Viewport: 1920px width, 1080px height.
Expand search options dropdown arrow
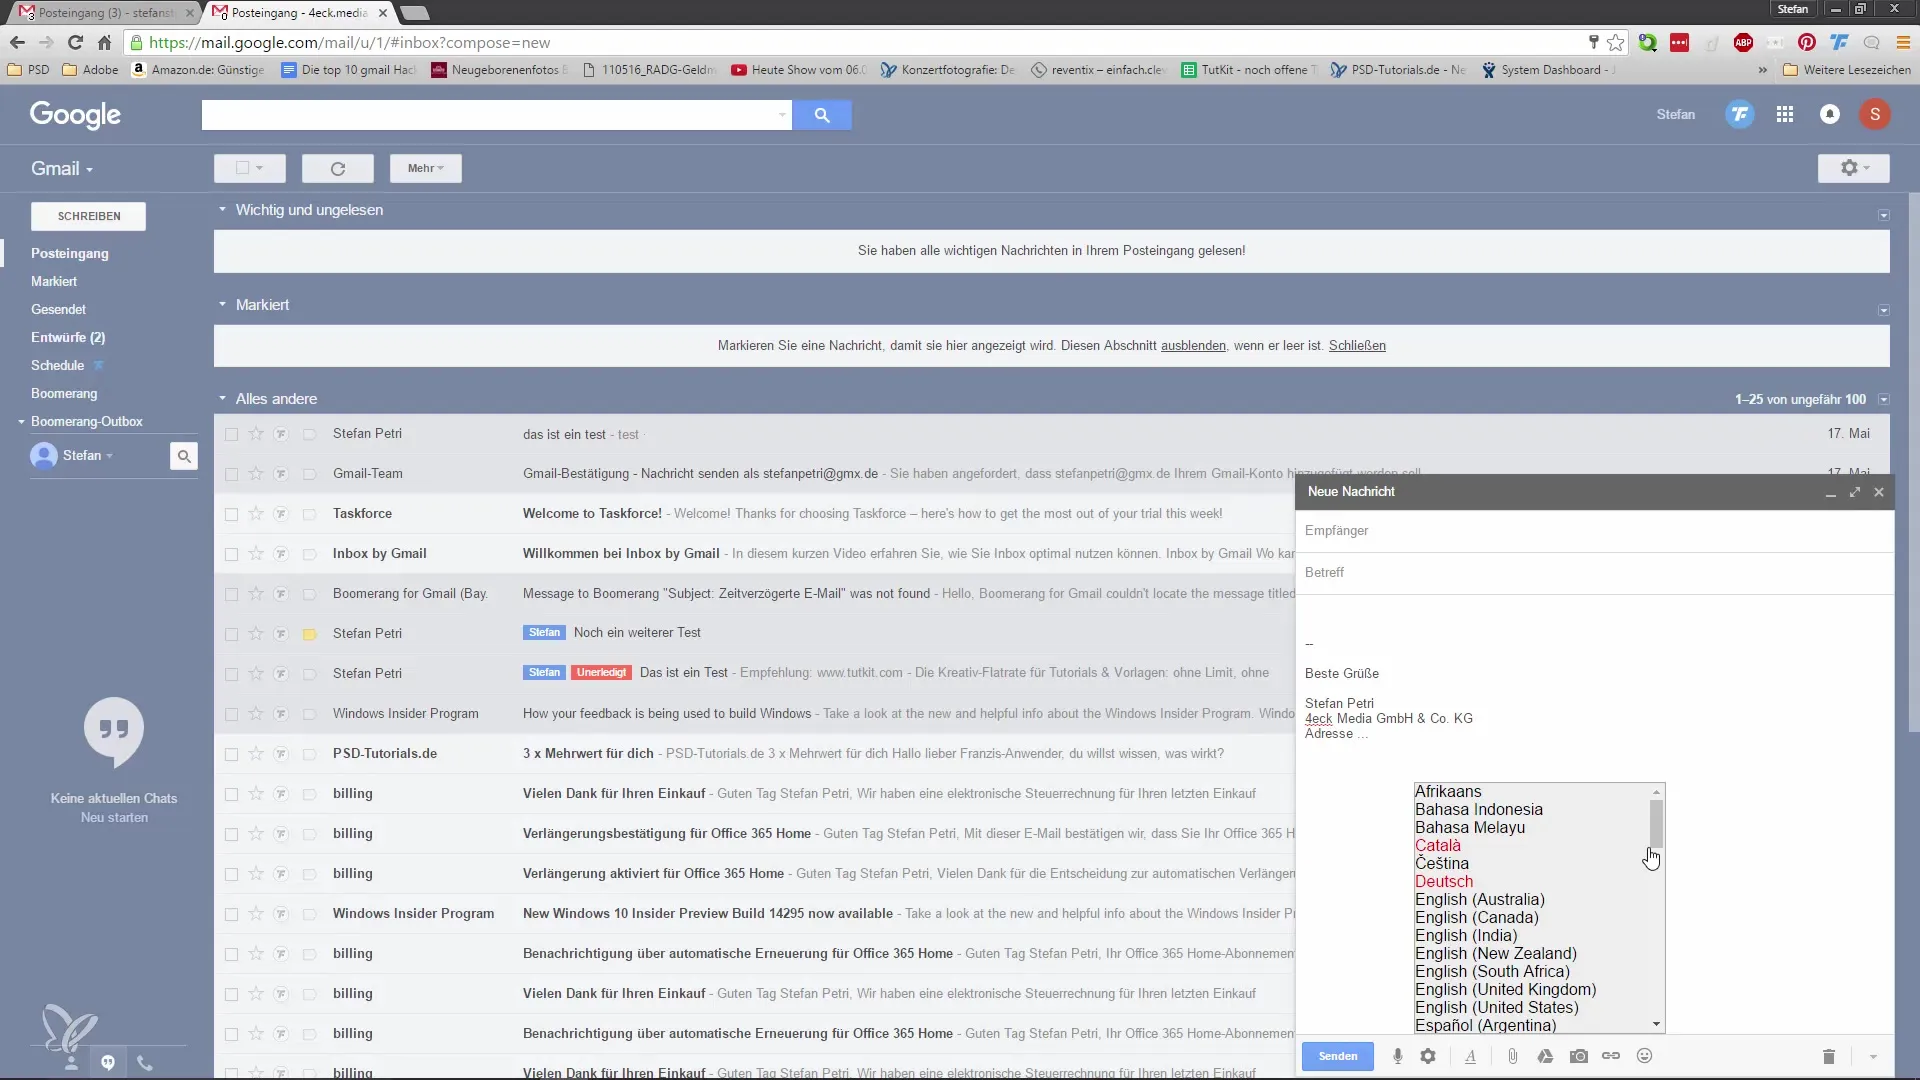(782, 115)
